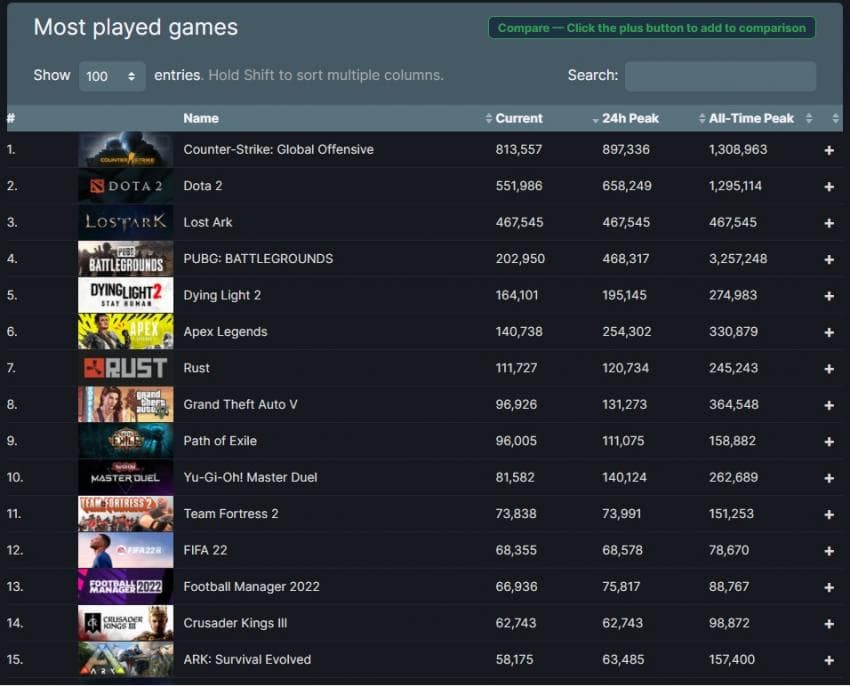Click FIFA 22 all-time peak 78,670
Screen dimensions: 850x686
coord(729,550)
